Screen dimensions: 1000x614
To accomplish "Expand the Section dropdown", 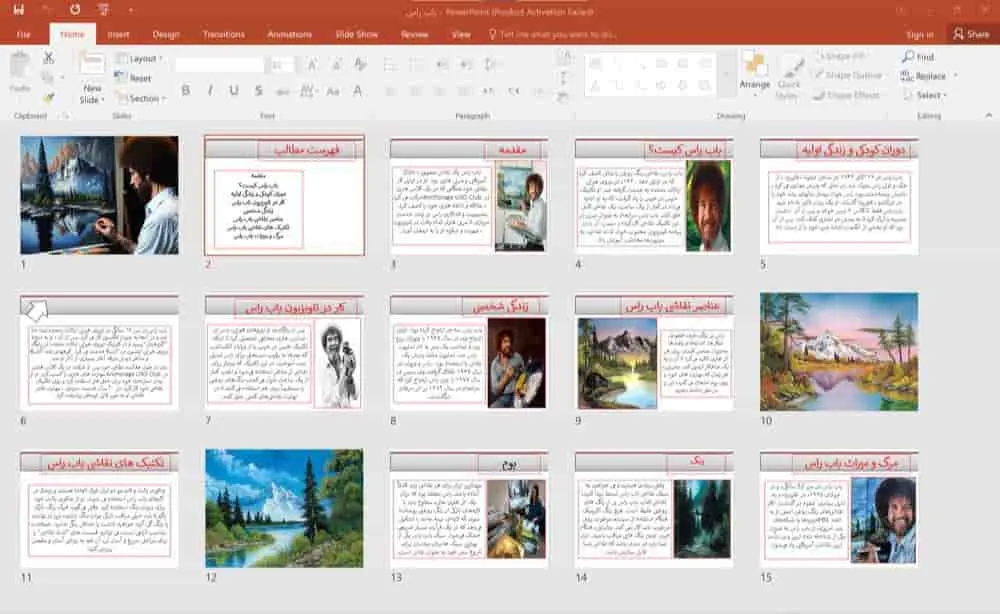I will 143,98.
